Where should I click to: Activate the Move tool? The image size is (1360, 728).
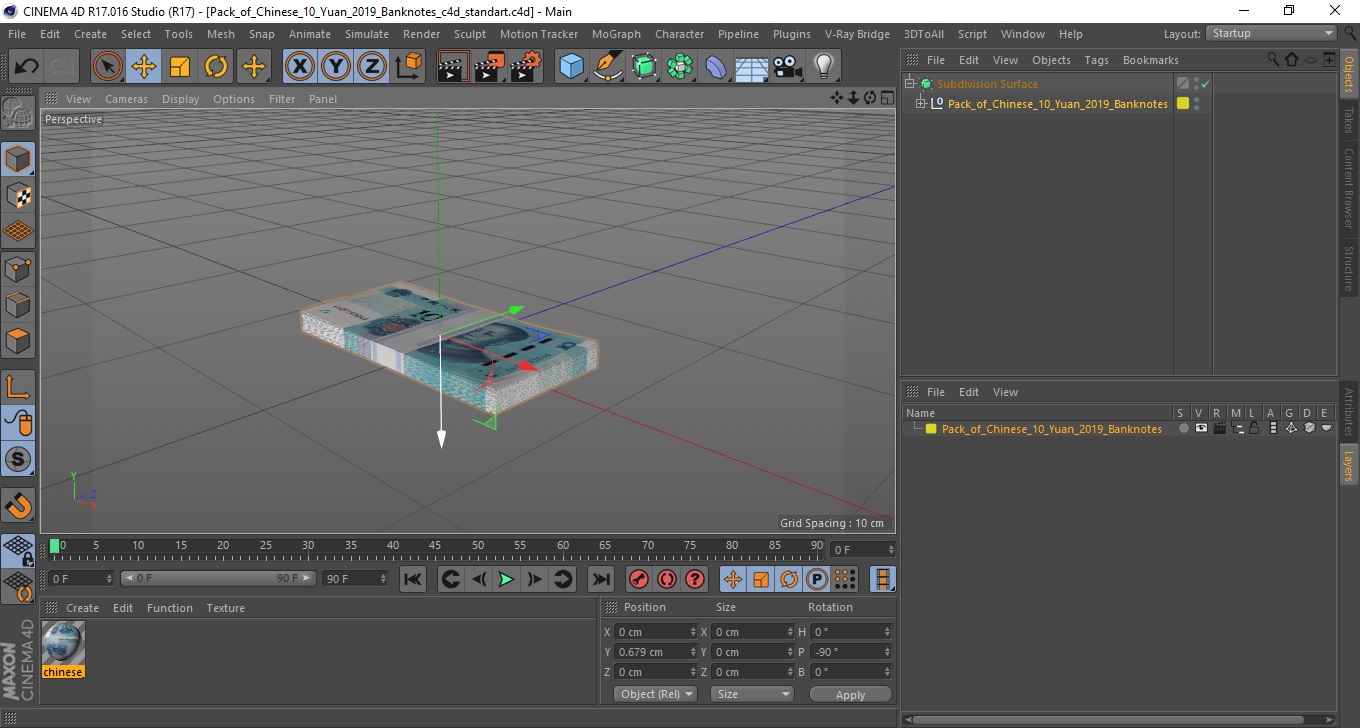point(144,67)
